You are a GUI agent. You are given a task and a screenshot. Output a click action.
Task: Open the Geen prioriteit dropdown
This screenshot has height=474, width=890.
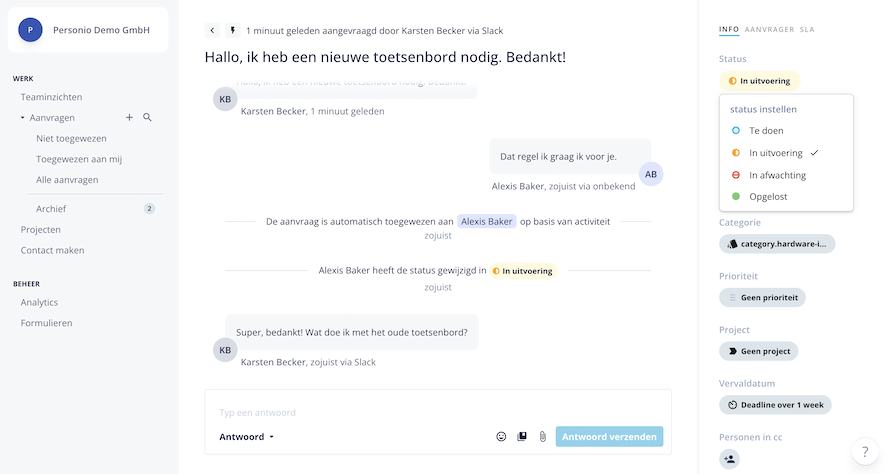click(x=762, y=297)
